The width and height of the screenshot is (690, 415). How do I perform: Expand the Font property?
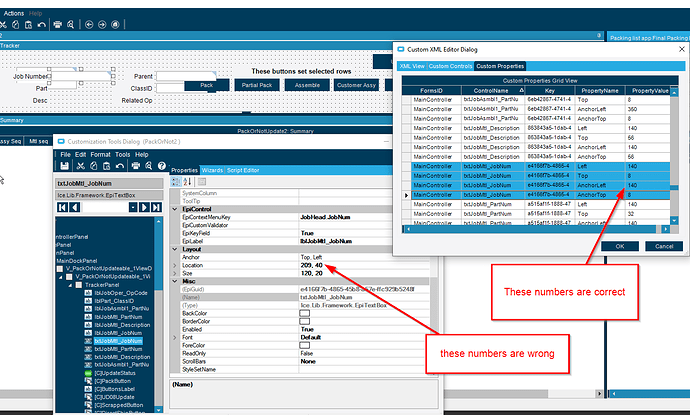point(175,338)
